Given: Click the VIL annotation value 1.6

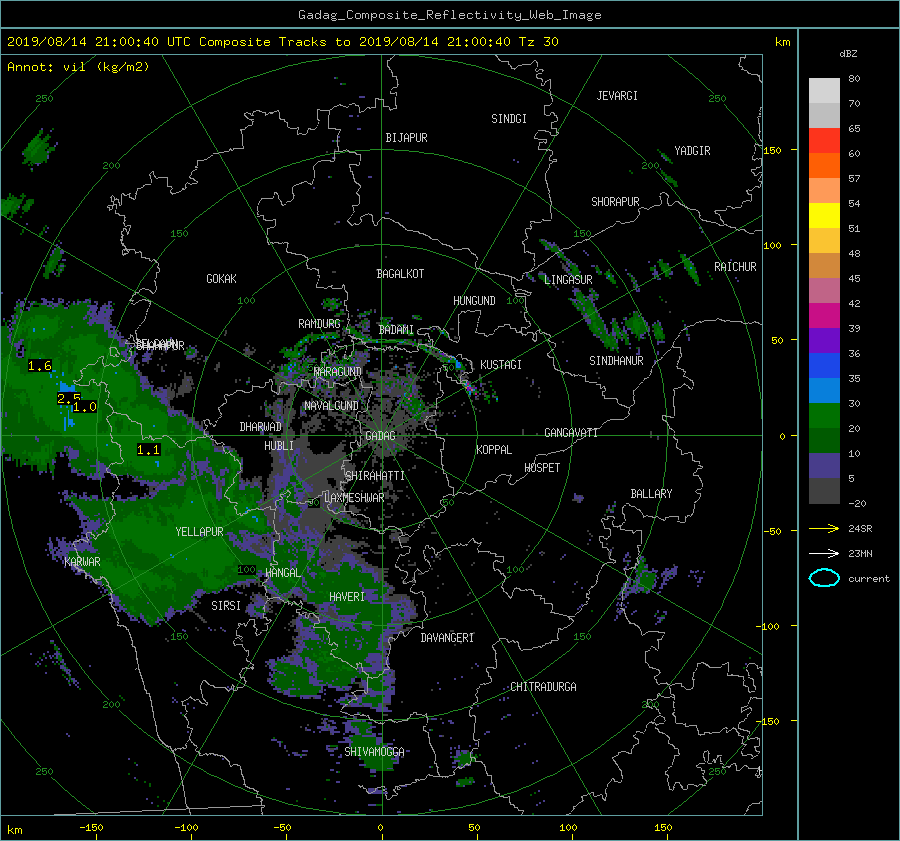Looking at the screenshot, I should (40, 366).
